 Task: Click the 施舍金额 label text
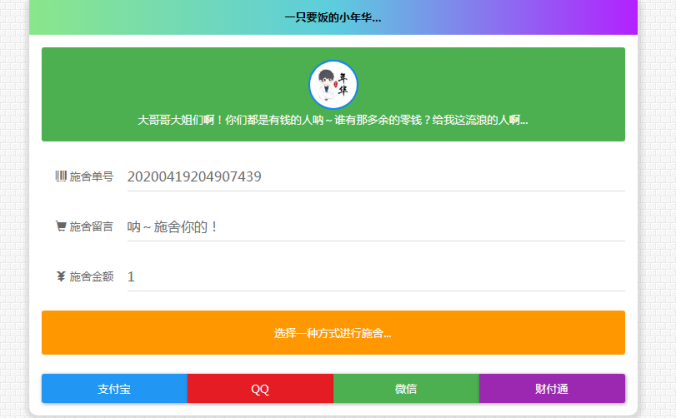click(91, 276)
